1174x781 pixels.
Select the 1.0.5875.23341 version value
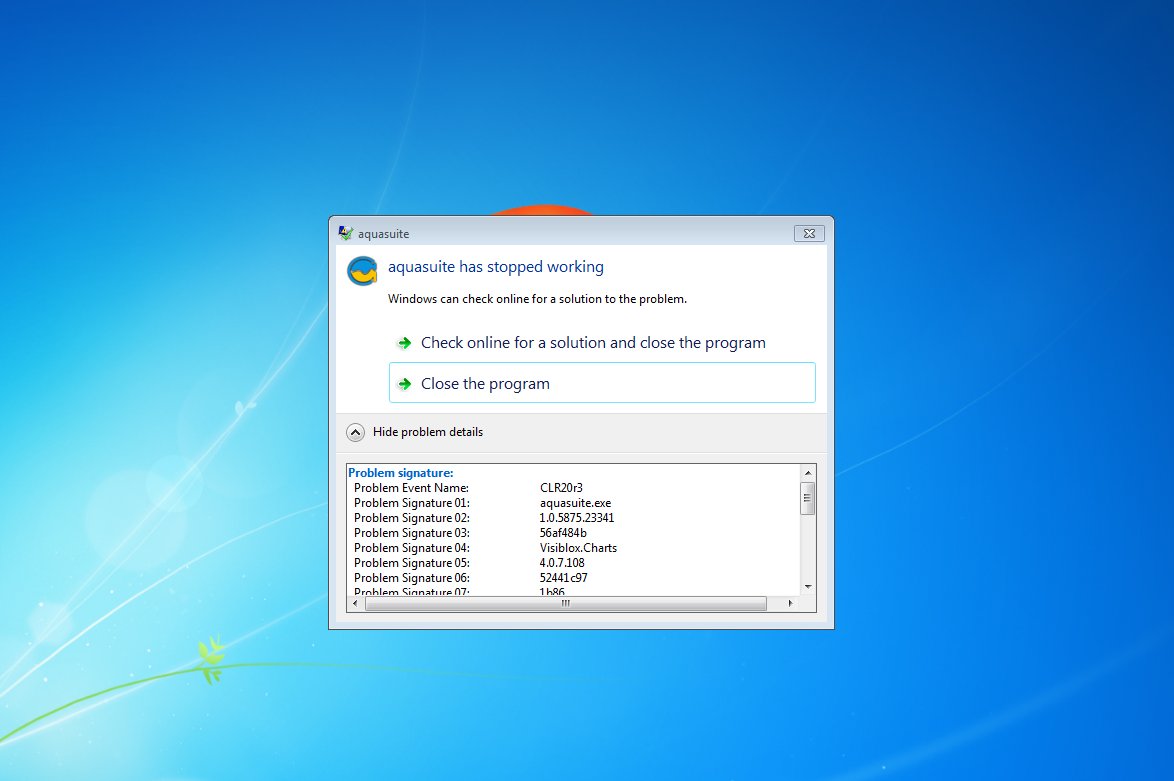pos(577,518)
